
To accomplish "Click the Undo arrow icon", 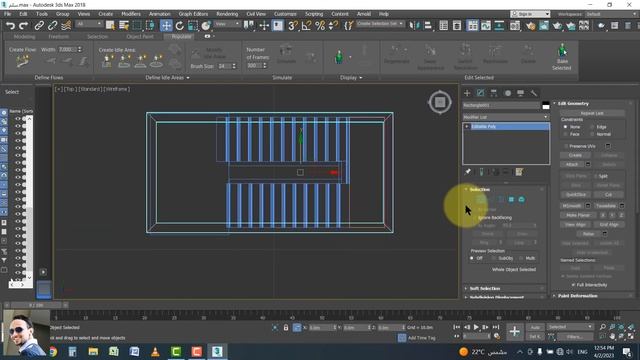I will click(10, 26).
